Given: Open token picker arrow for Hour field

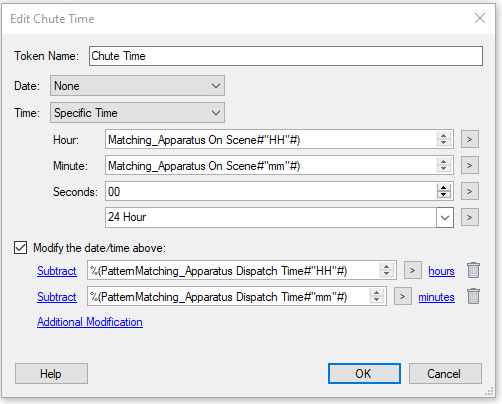Looking at the screenshot, I should coord(470,139).
